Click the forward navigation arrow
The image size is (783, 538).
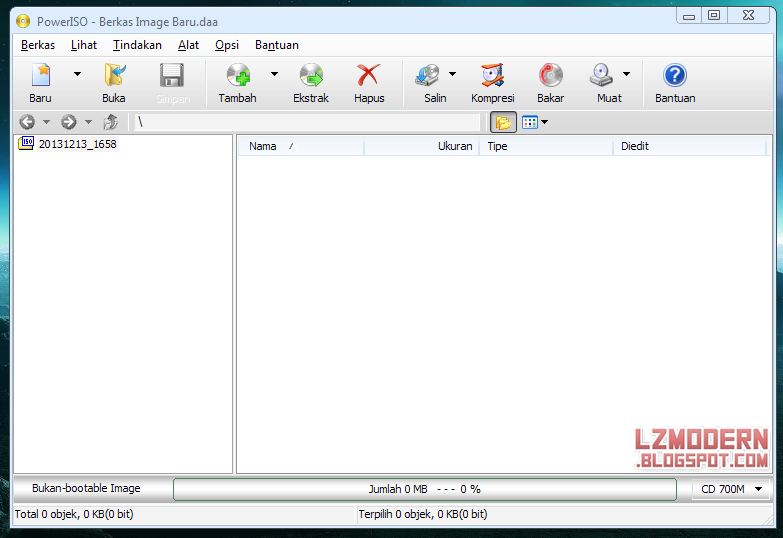tap(69, 122)
